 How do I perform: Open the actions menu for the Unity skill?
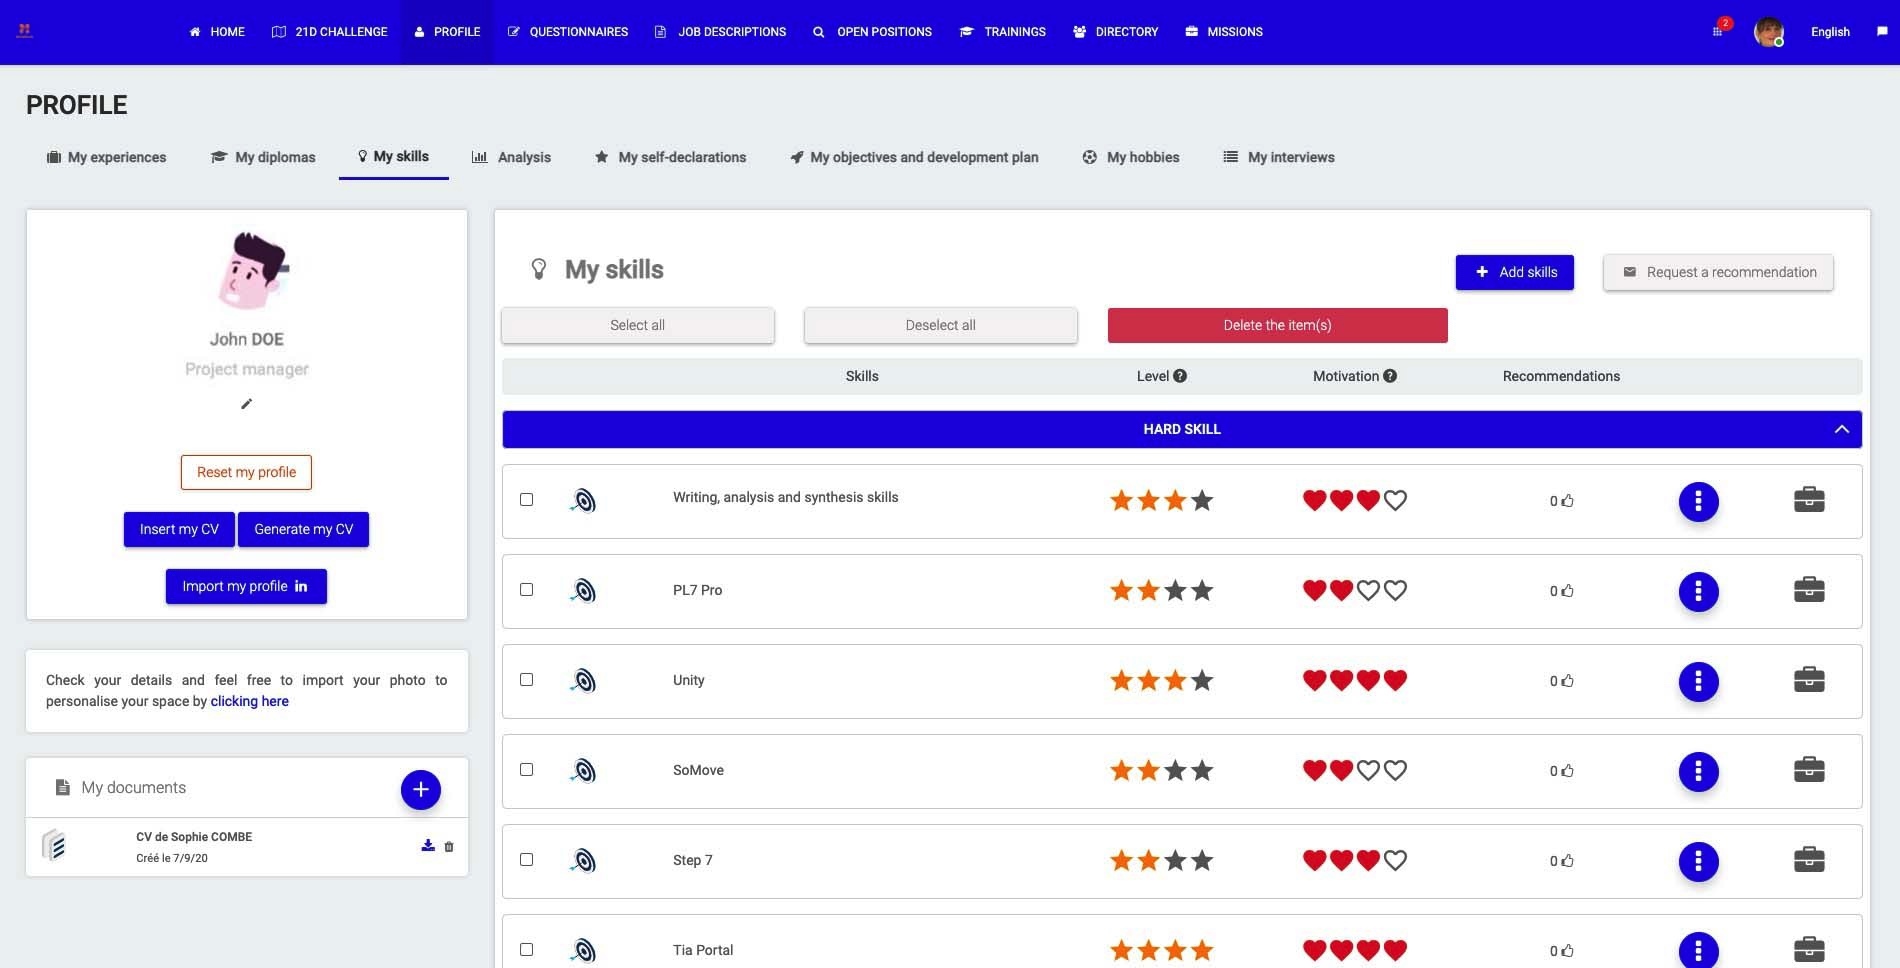point(1698,681)
